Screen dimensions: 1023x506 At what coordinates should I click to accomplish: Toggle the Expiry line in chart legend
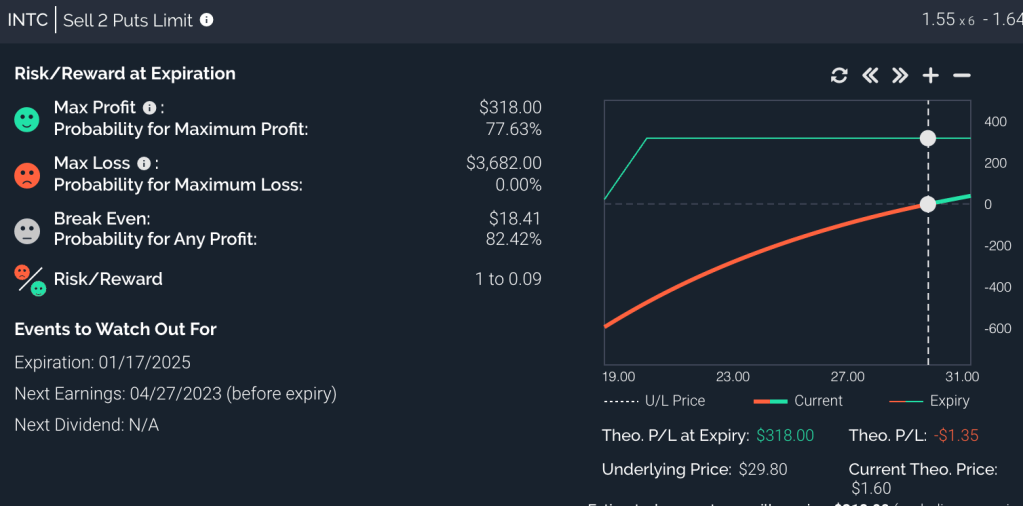tap(929, 401)
